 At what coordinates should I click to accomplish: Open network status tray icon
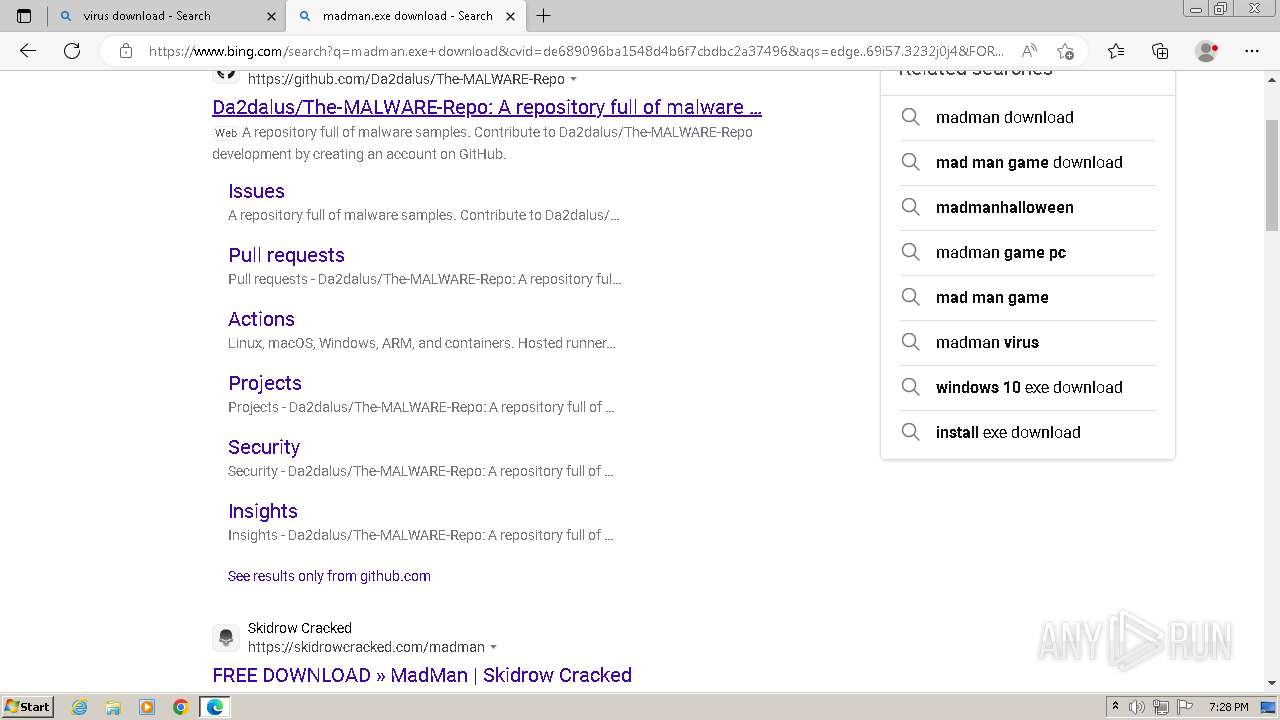[1161, 707]
